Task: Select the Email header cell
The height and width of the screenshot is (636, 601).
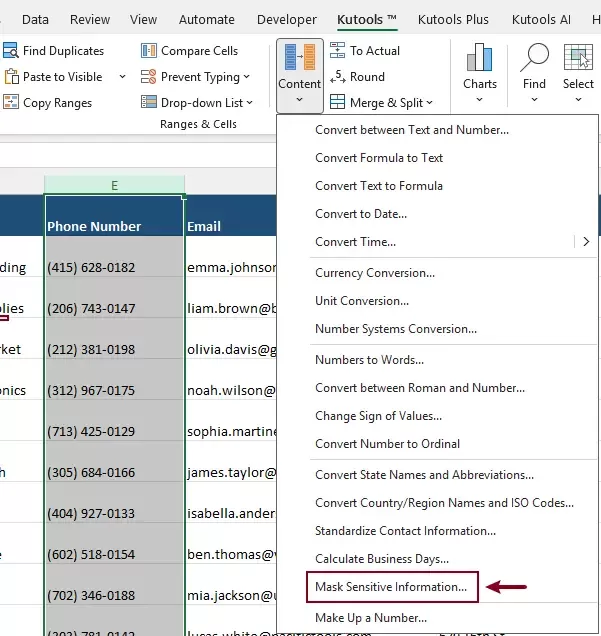Action: (231, 216)
